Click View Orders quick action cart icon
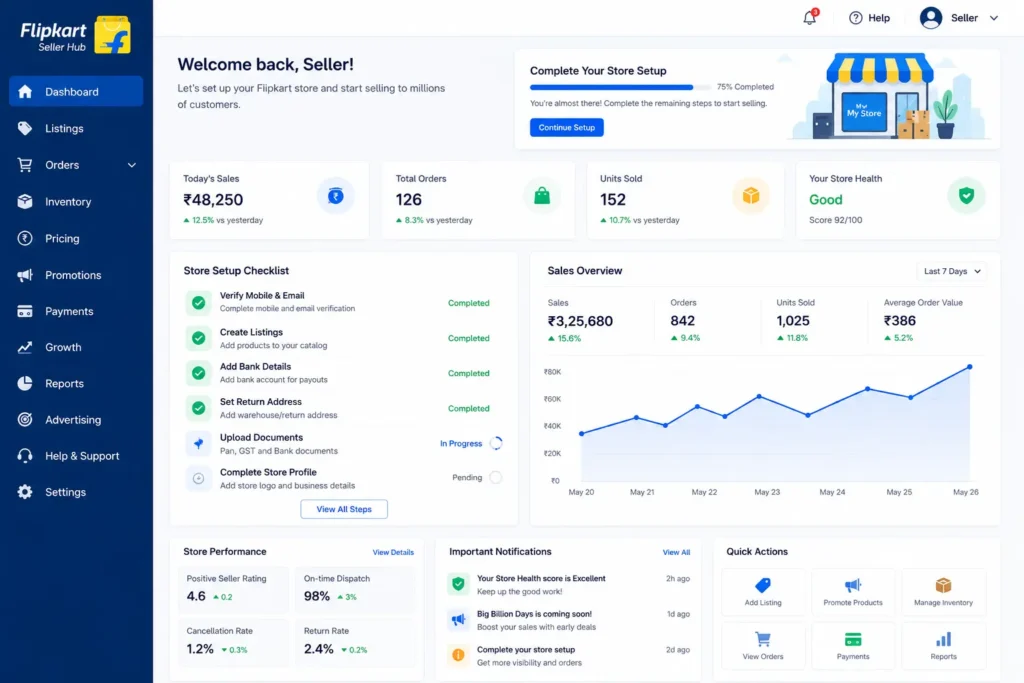1024x683 pixels. [x=763, y=639]
